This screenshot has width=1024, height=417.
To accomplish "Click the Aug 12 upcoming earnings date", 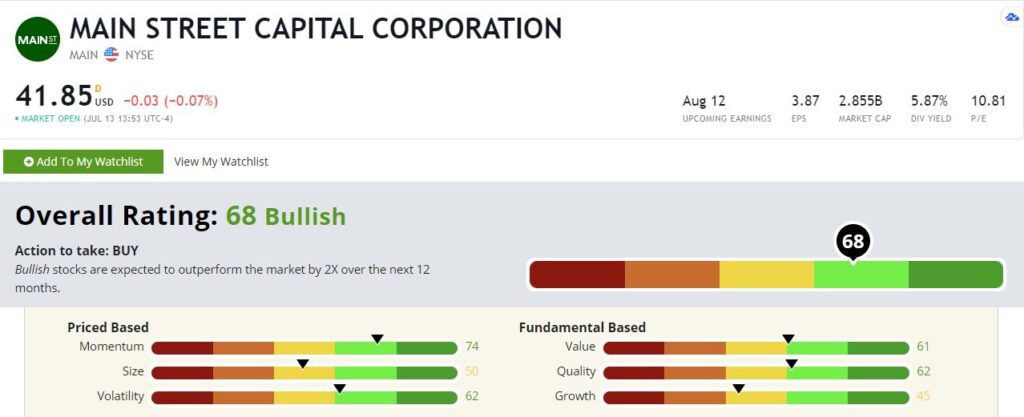I will (704, 101).
